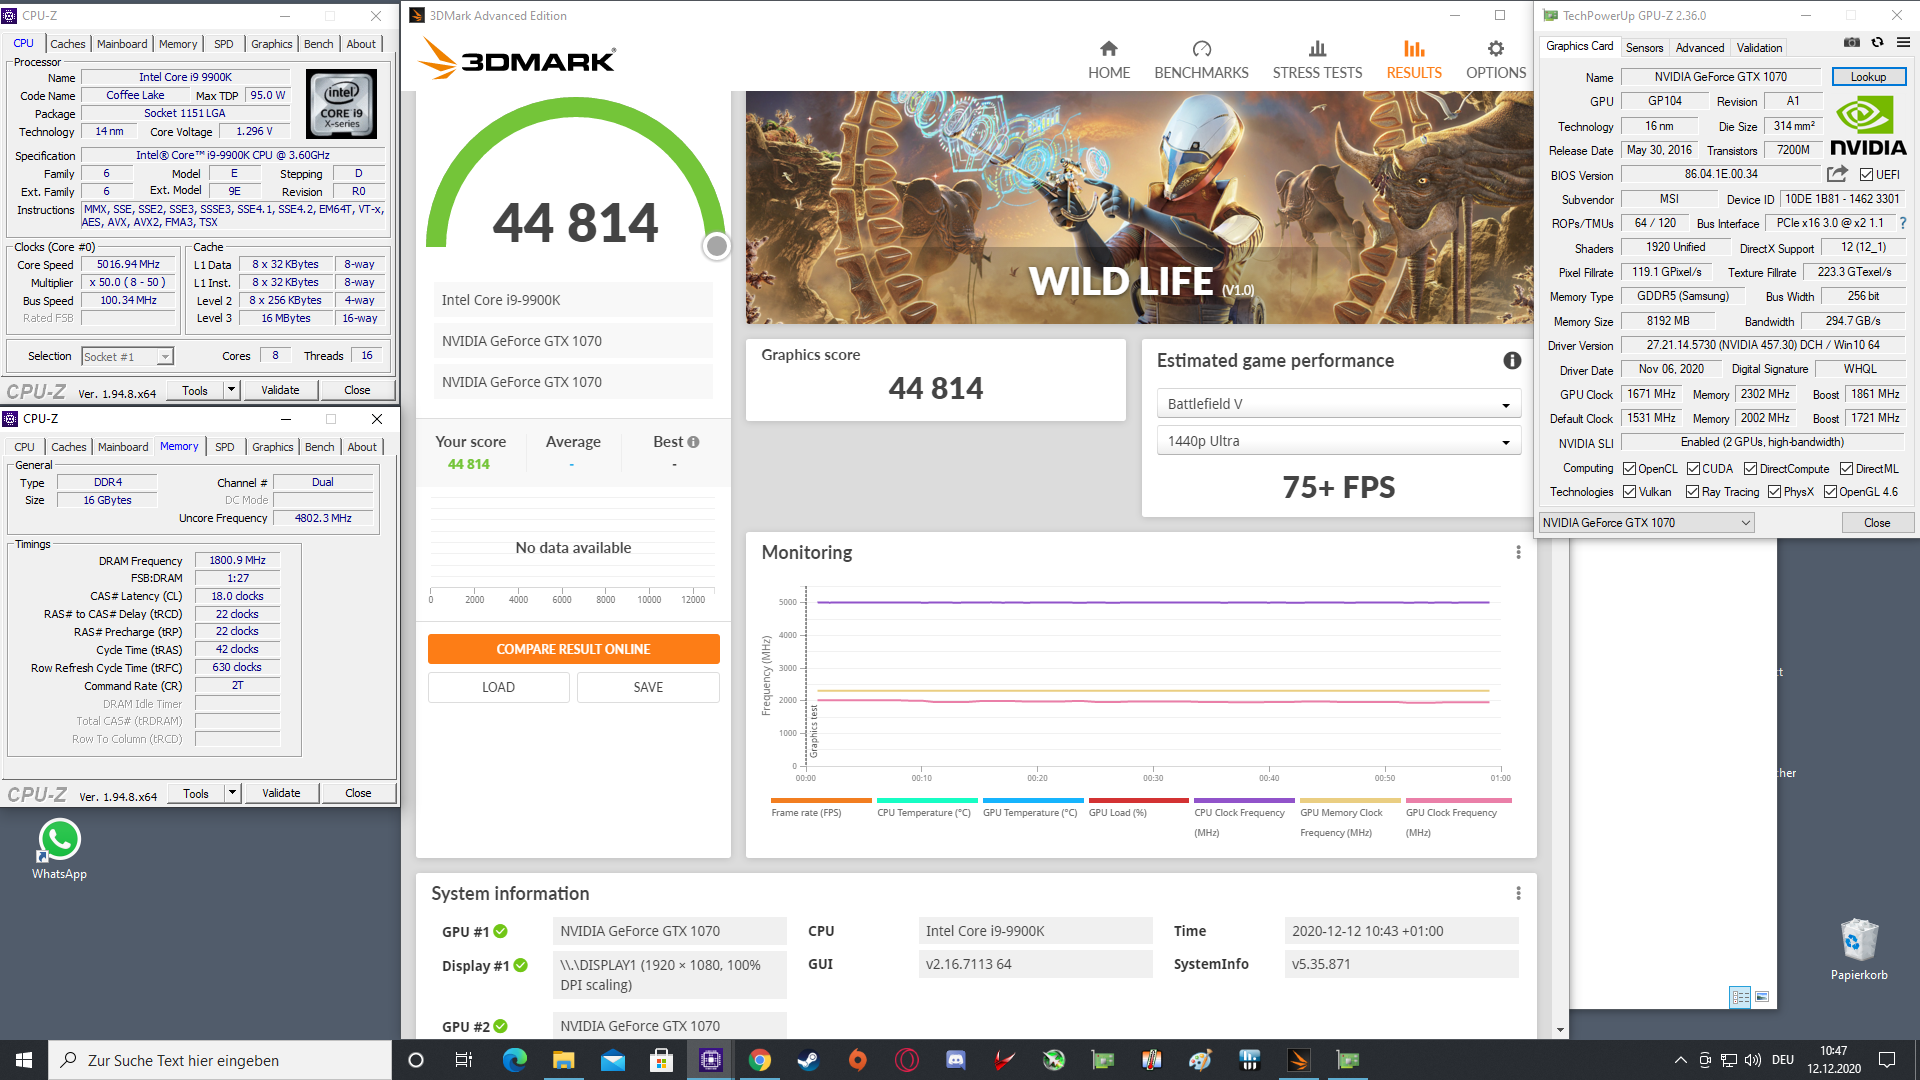Open the STRESS TESTS icon
This screenshot has width=1920, height=1080.
coord(1317,49)
